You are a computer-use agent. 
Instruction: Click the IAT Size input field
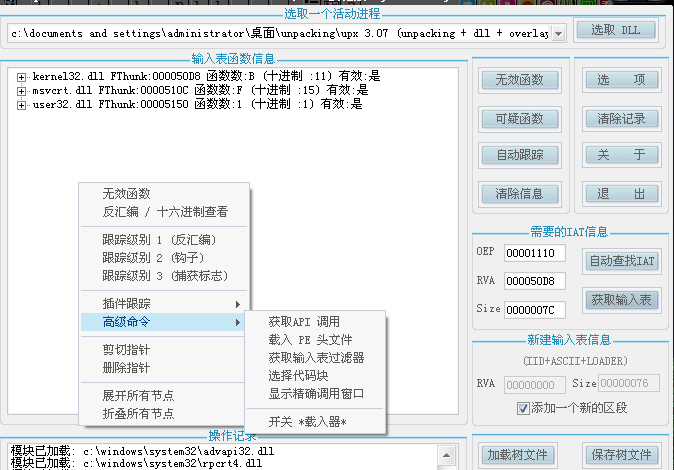click(x=535, y=310)
